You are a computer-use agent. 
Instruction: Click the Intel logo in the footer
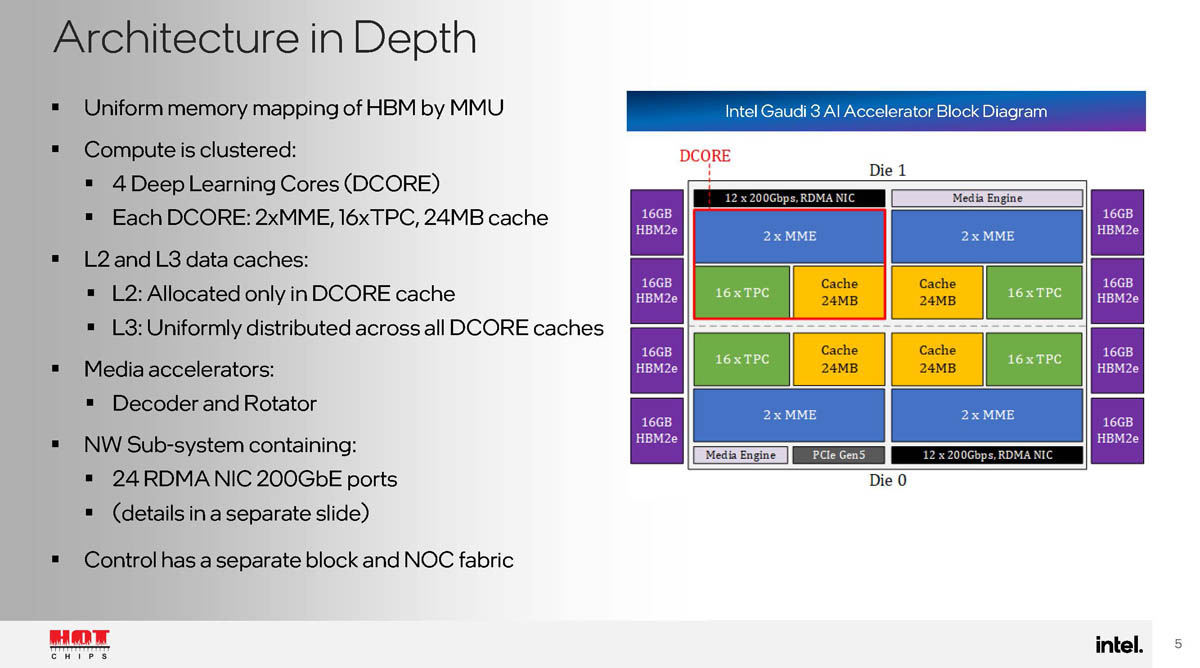pyautogui.click(x=1119, y=644)
